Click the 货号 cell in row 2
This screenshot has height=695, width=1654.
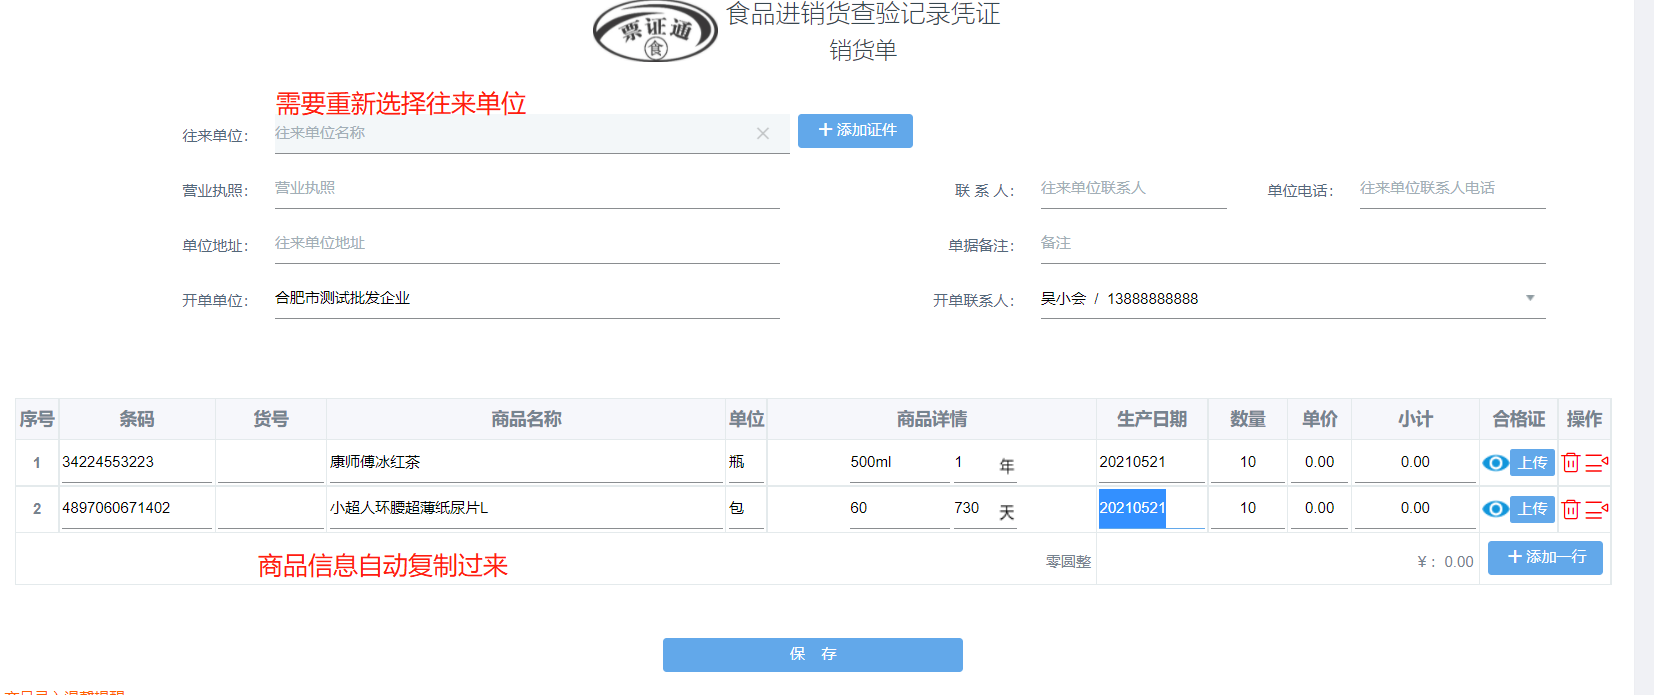(270, 508)
